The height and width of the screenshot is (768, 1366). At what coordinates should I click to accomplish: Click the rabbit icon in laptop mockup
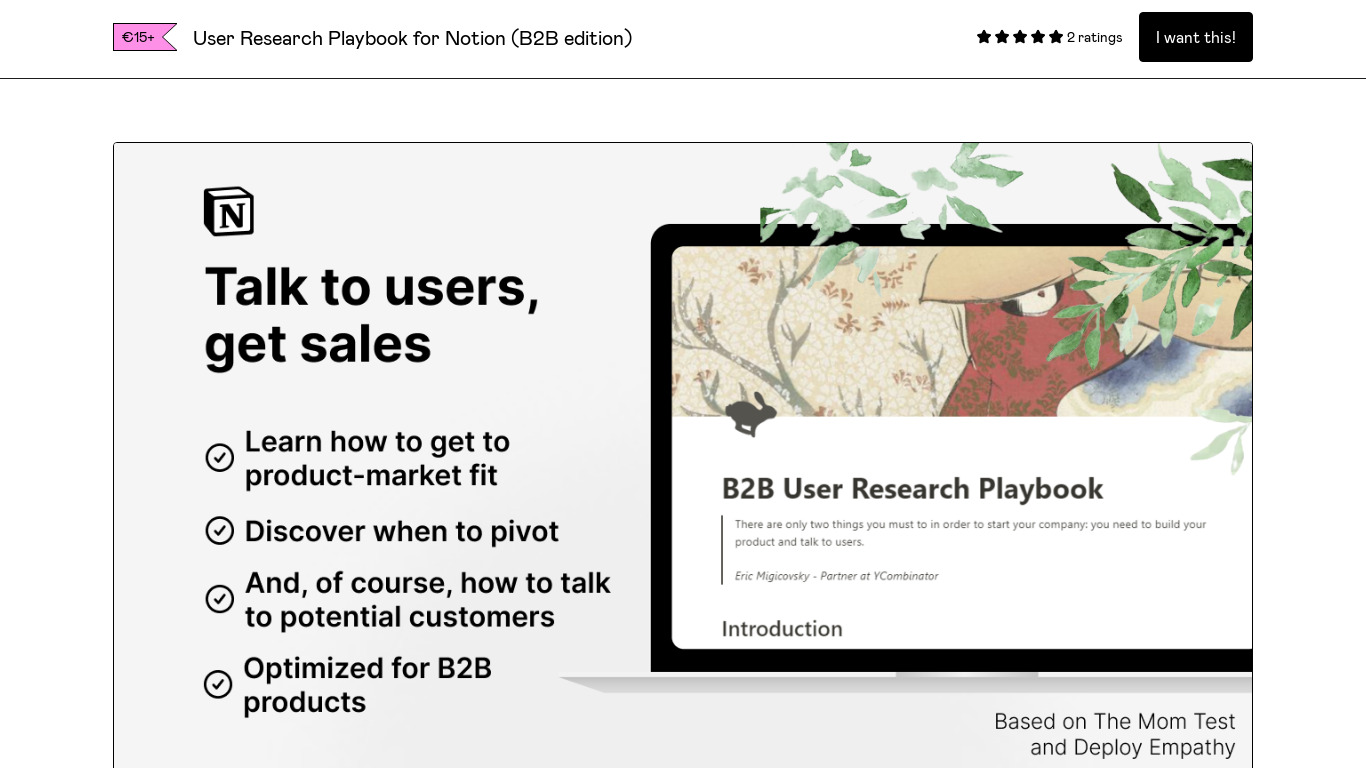pyautogui.click(x=751, y=413)
